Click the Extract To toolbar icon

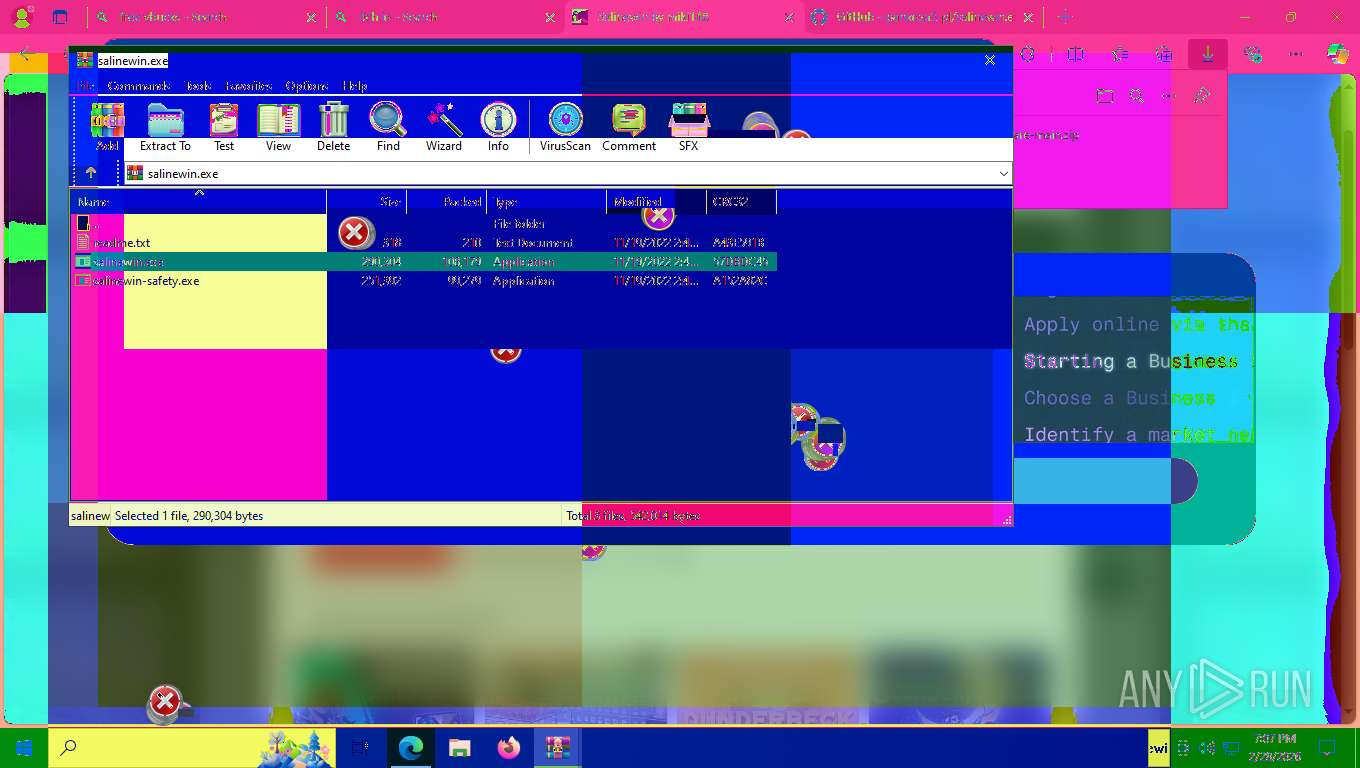(165, 127)
